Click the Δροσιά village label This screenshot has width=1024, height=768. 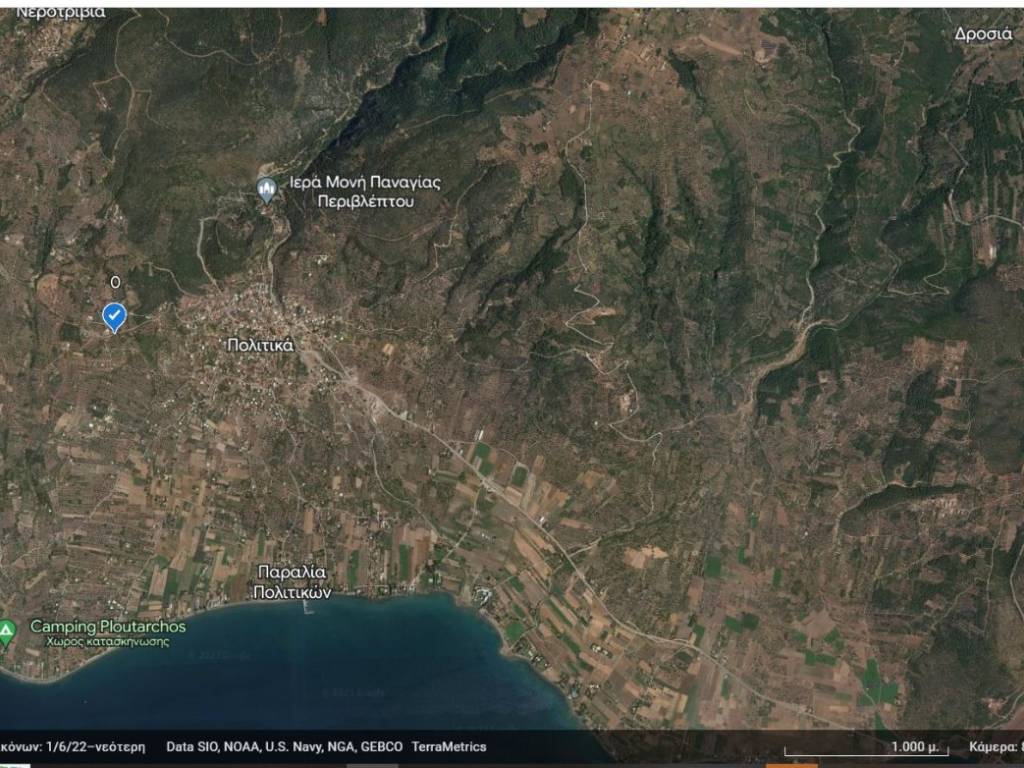coord(983,33)
